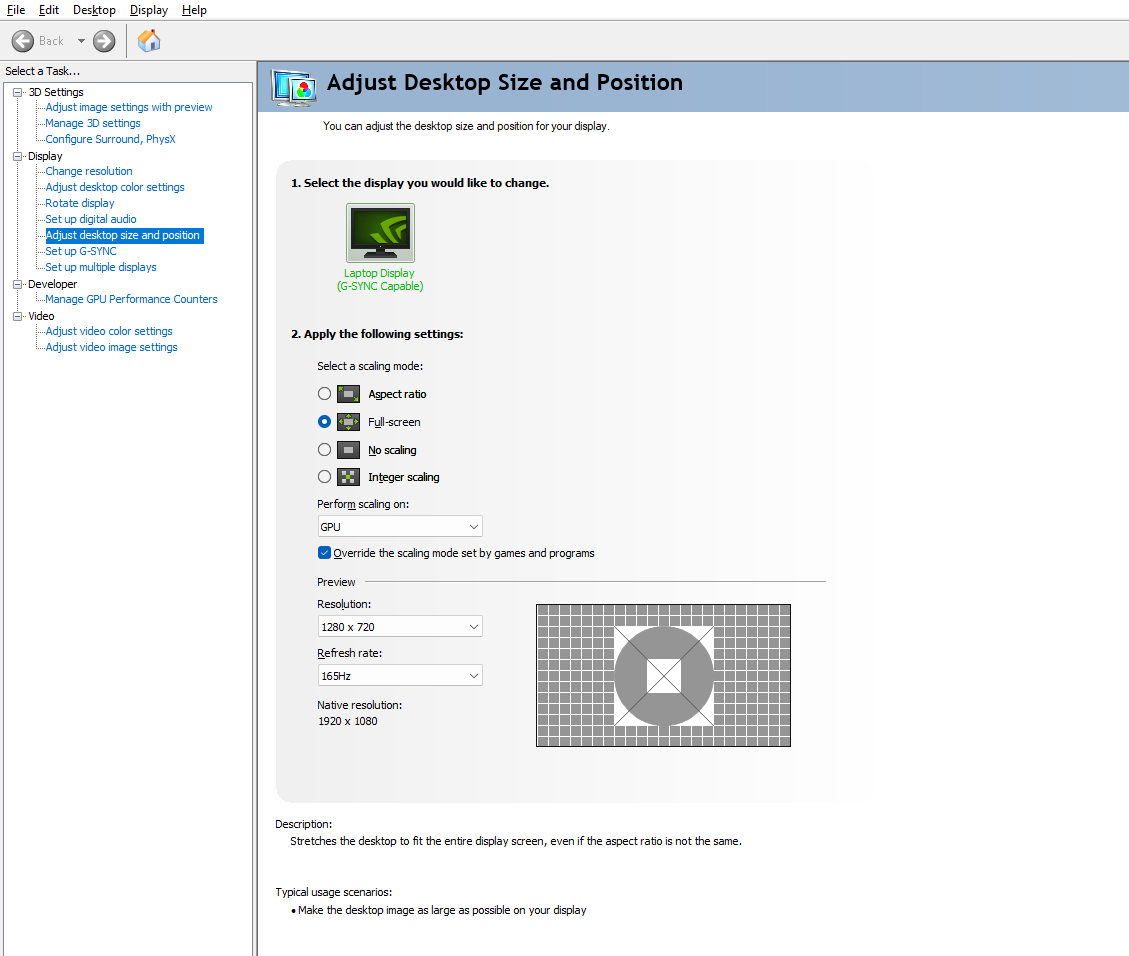Click the Native resolution 1920 x 1080 value
1129x956 pixels.
point(348,721)
